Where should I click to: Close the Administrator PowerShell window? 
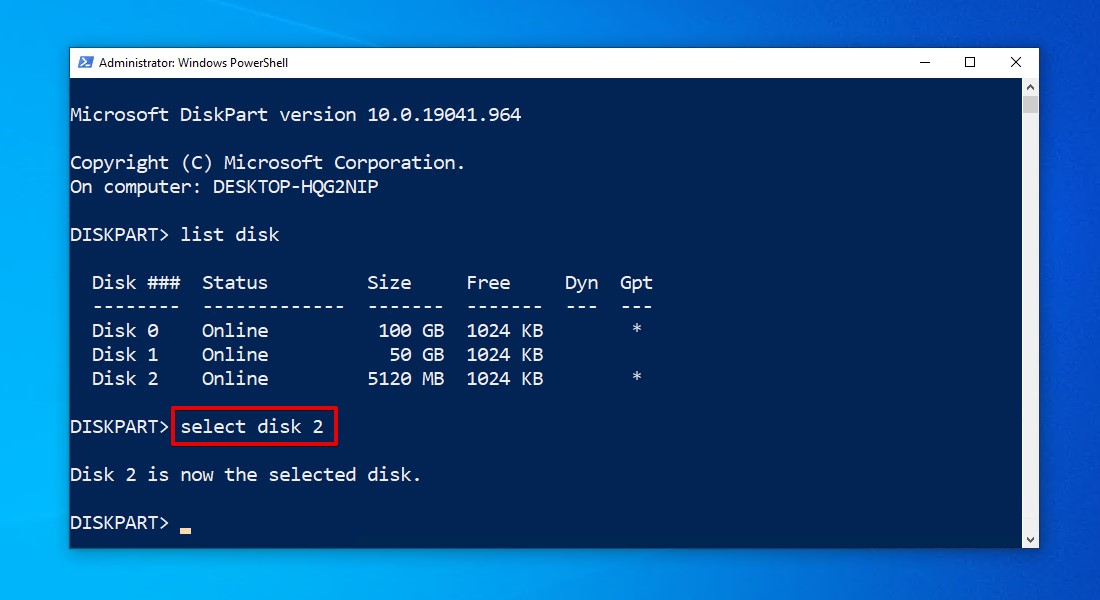(1015, 62)
